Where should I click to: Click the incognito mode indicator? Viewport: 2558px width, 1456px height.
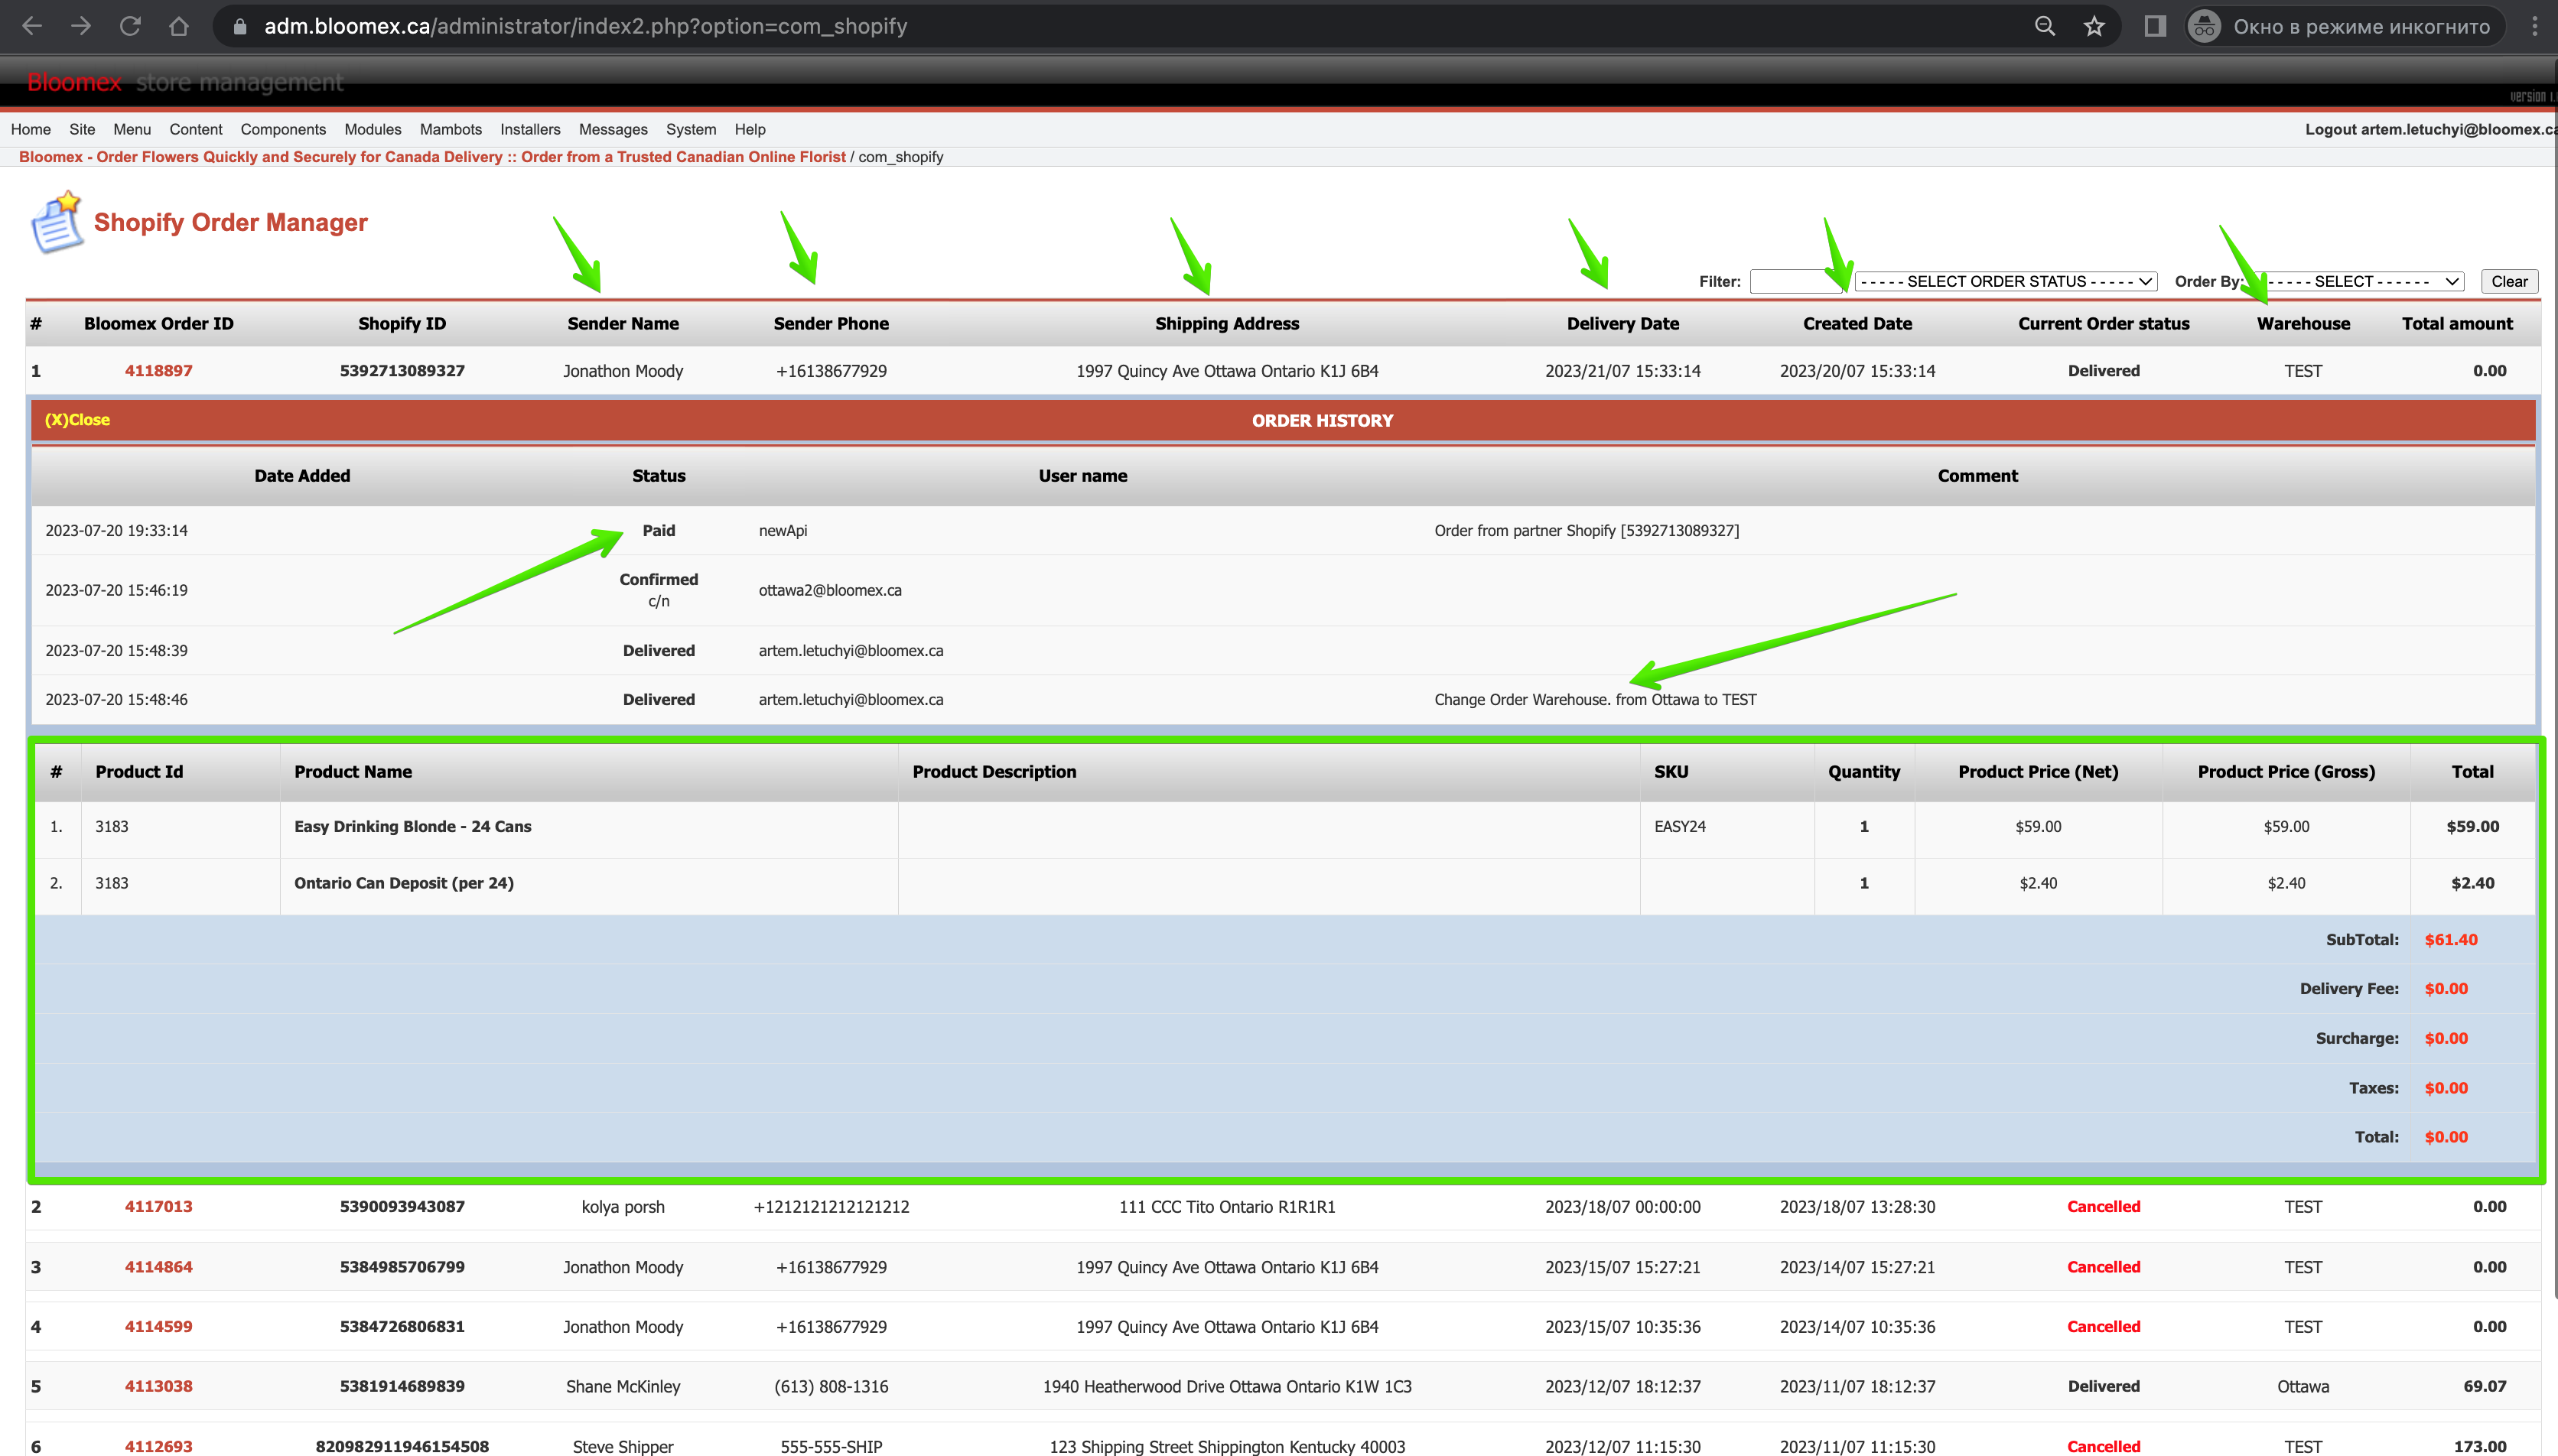(2345, 26)
